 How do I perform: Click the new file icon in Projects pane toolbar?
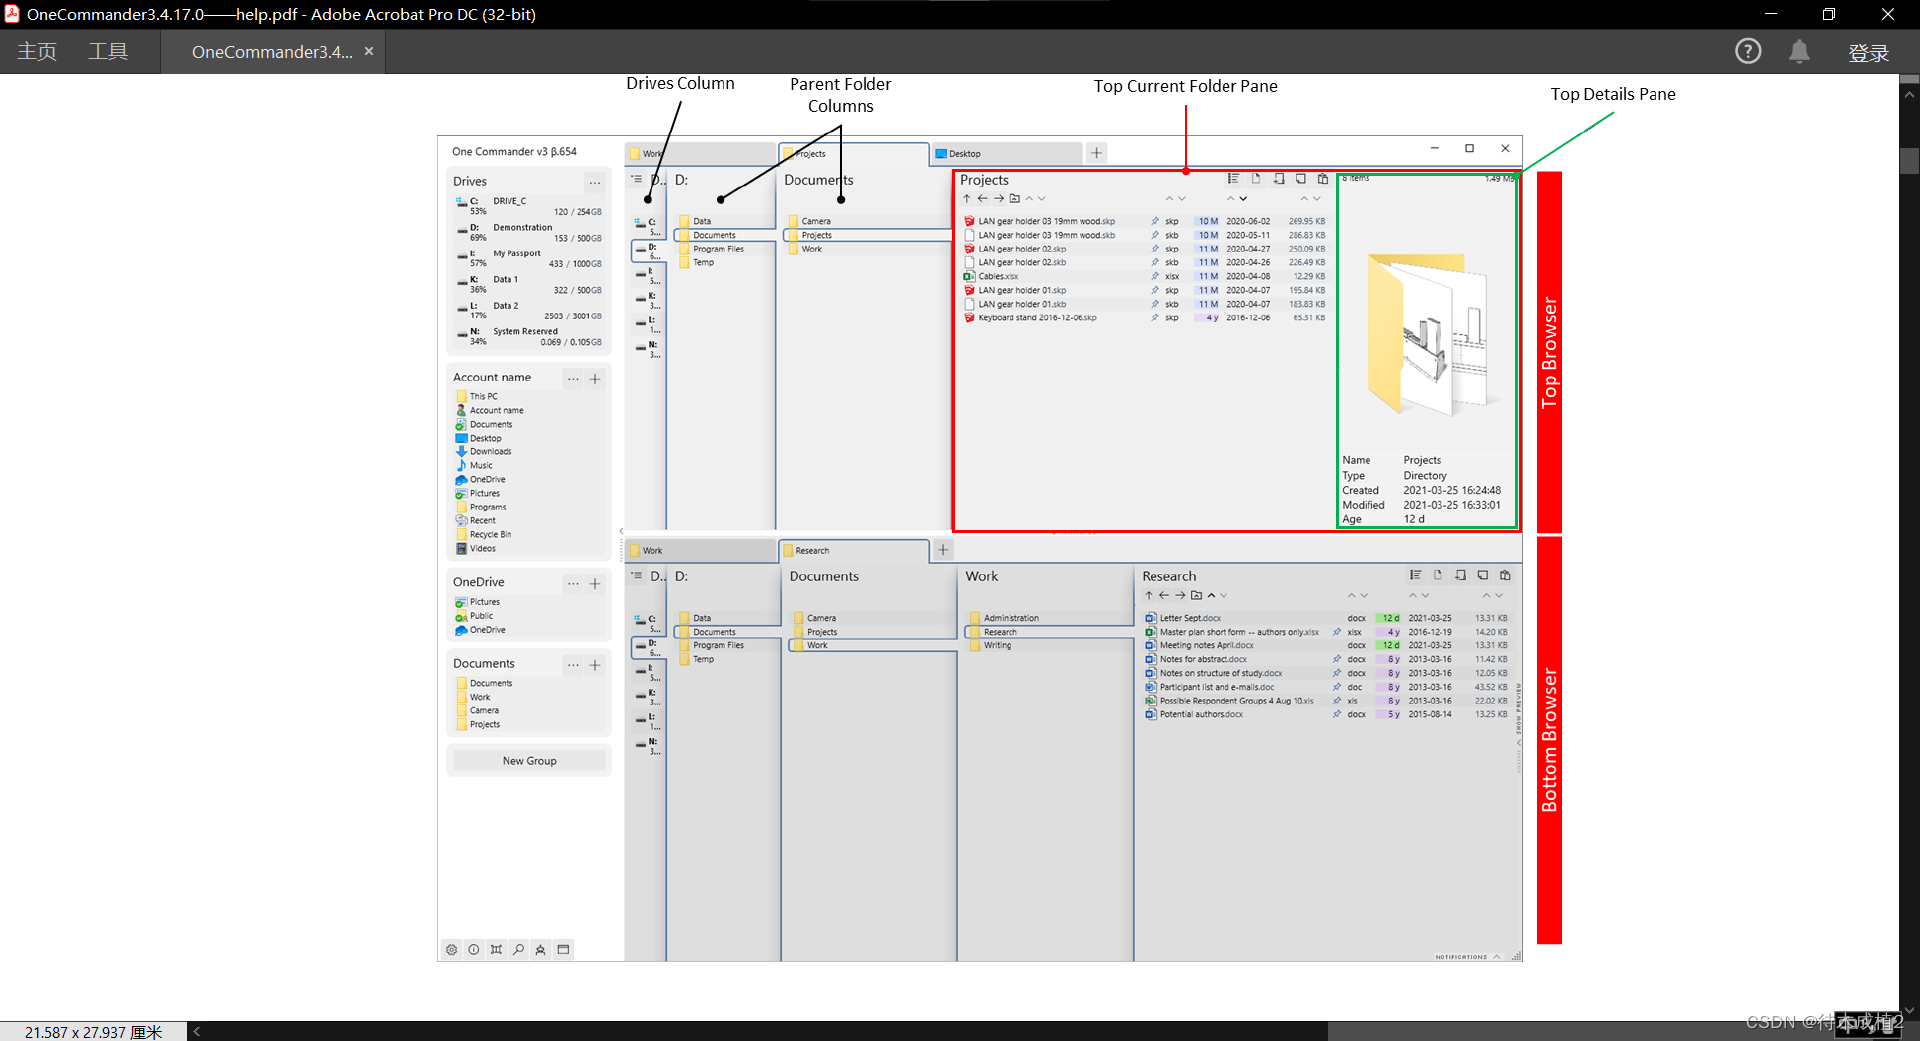(1256, 179)
